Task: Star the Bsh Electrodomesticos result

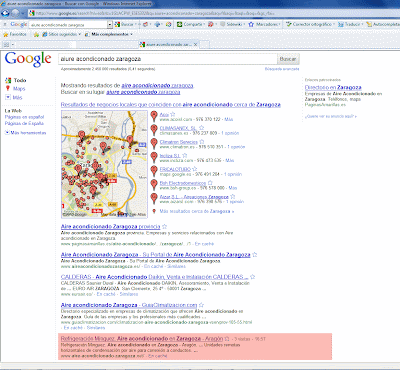Action: pyautogui.click(x=210, y=183)
